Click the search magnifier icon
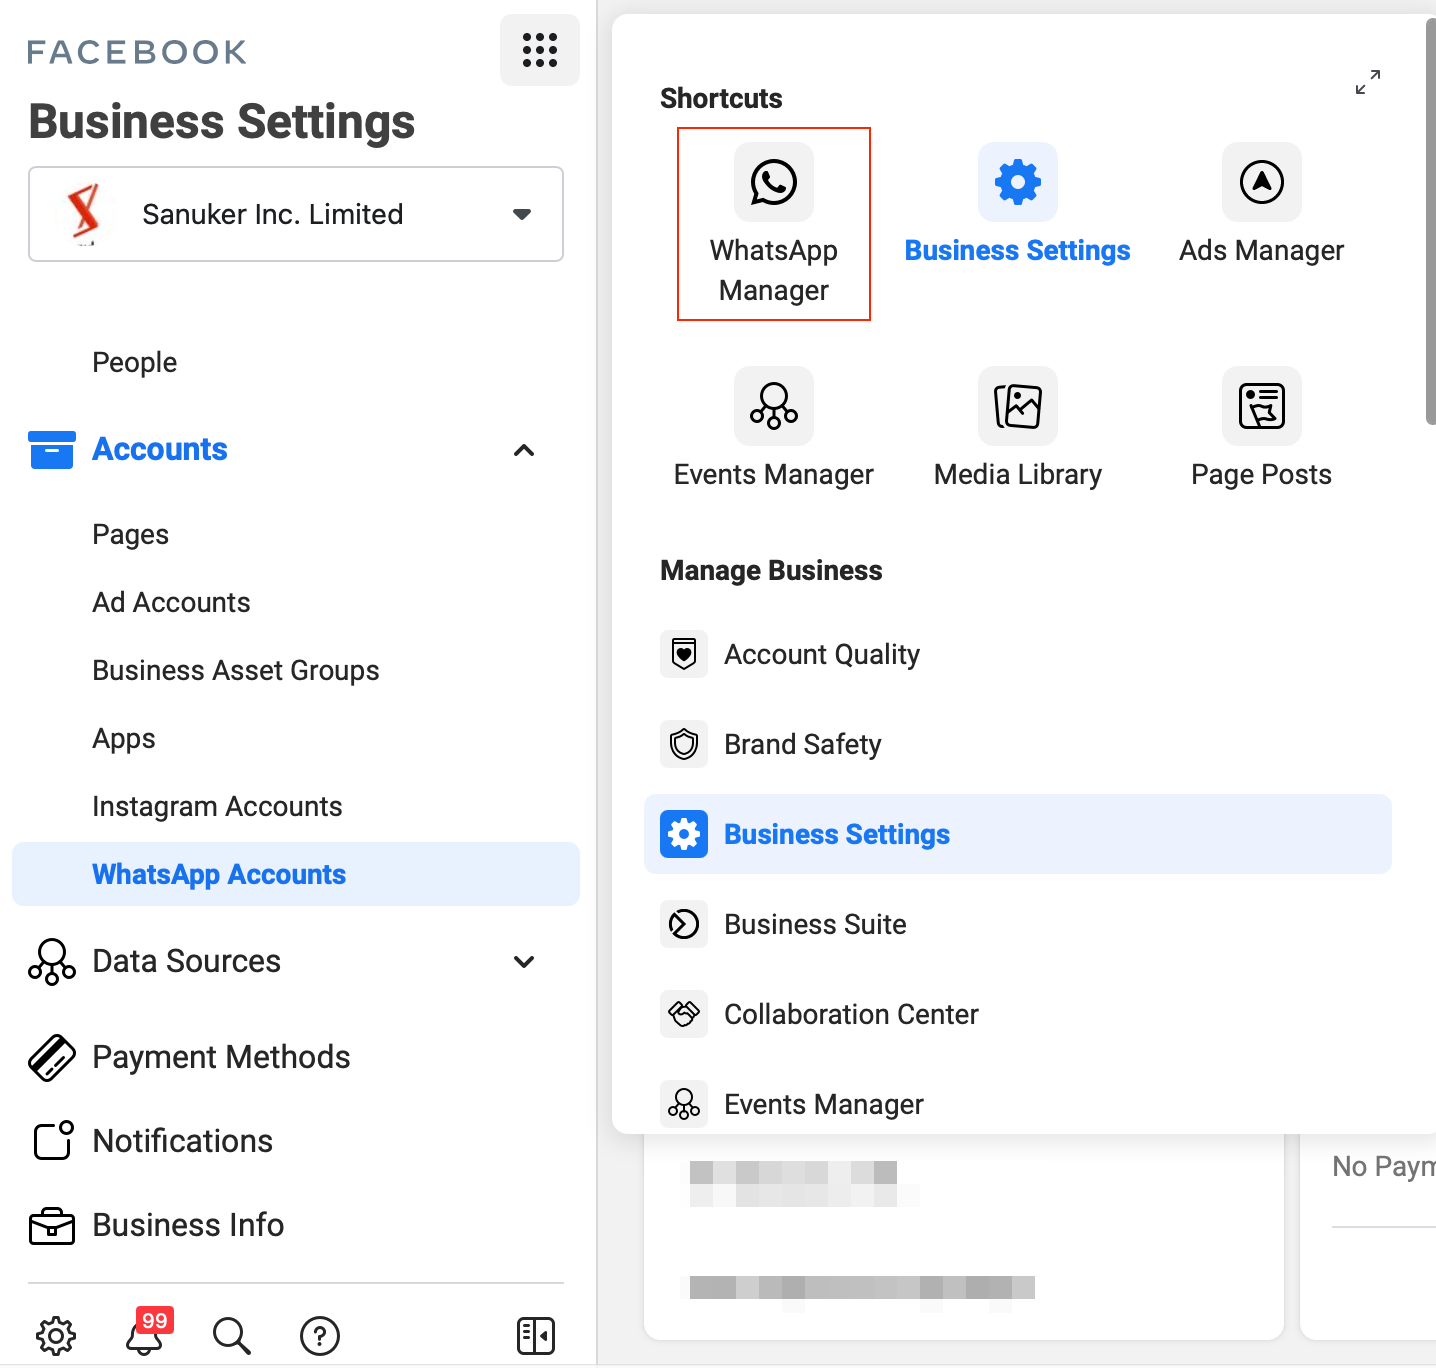The height and width of the screenshot is (1368, 1436). tap(232, 1336)
